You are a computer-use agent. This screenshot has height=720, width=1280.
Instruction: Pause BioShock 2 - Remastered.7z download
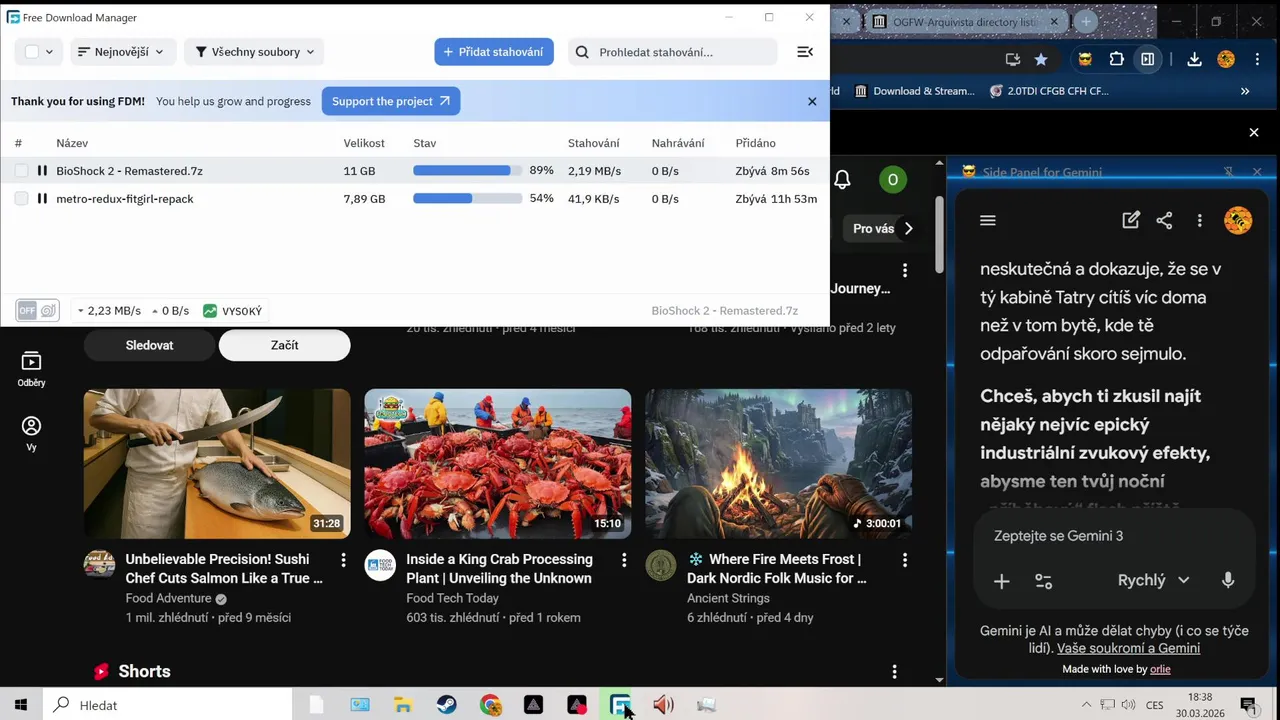tap(42, 171)
